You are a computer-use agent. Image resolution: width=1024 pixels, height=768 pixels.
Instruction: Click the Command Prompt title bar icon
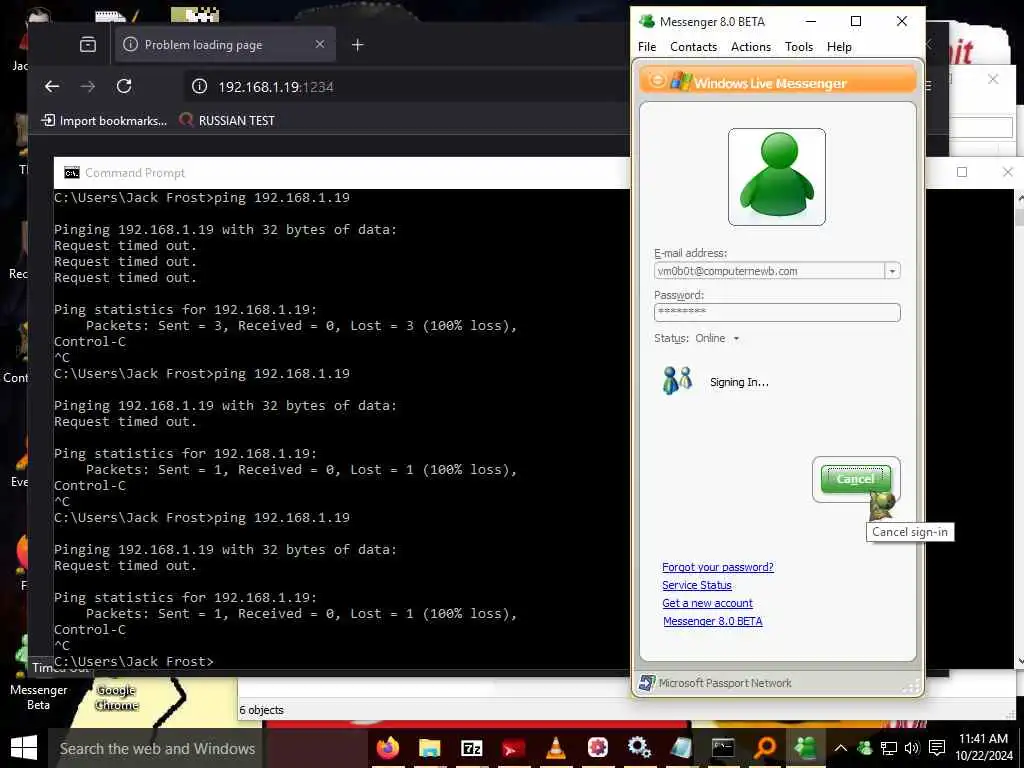[71, 172]
